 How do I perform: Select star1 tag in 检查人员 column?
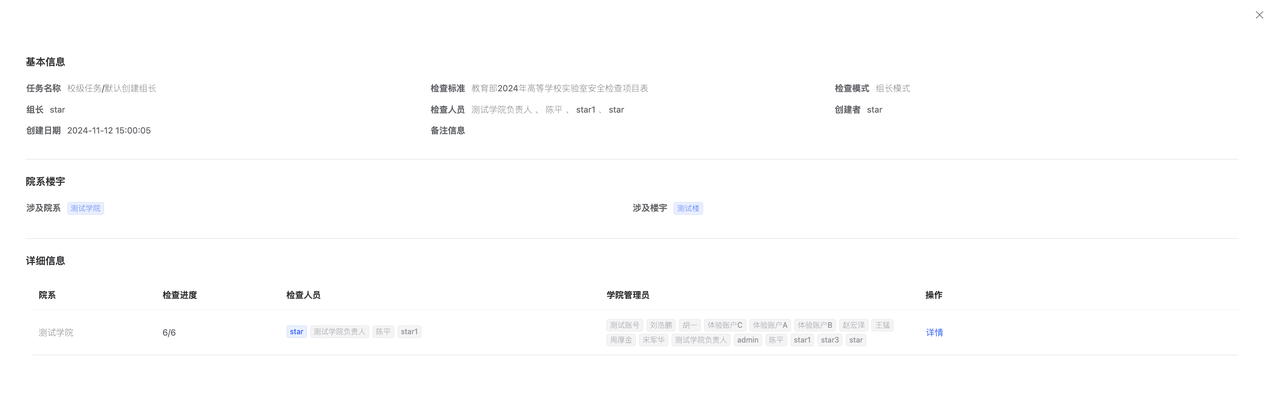coord(409,332)
